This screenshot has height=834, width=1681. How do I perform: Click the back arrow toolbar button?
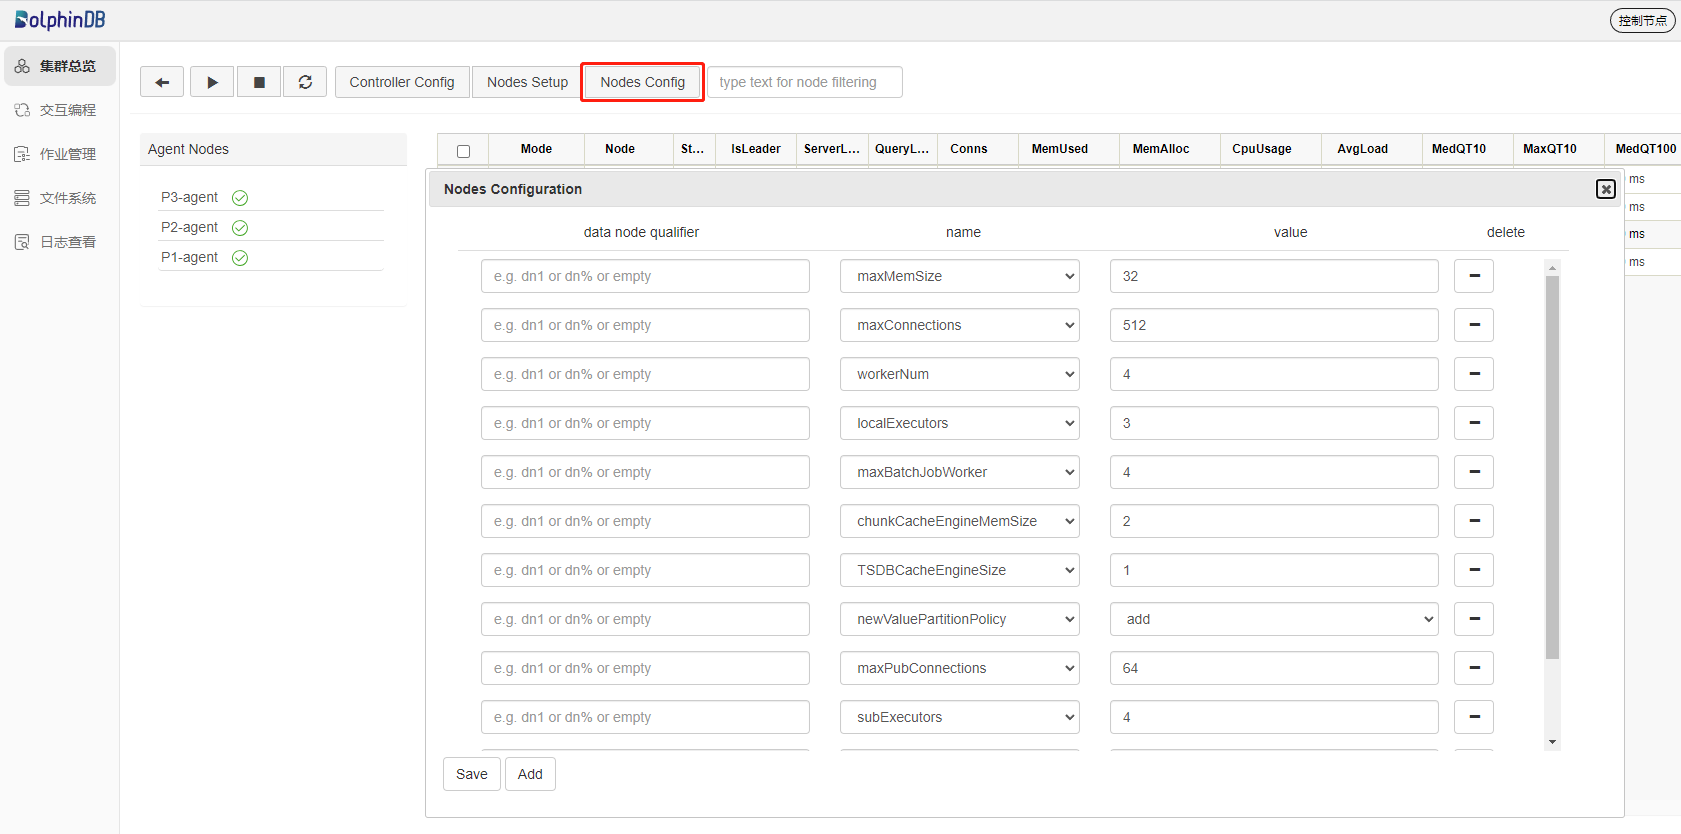coord(162,82)
